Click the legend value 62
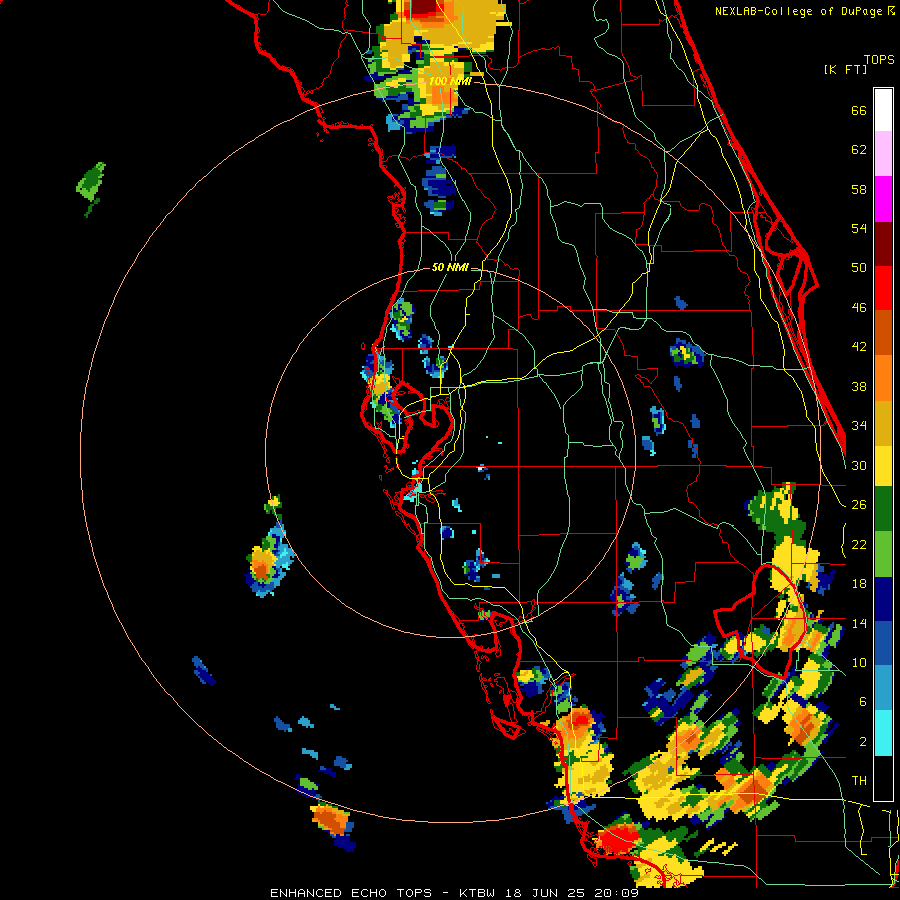 pos(859,150)
